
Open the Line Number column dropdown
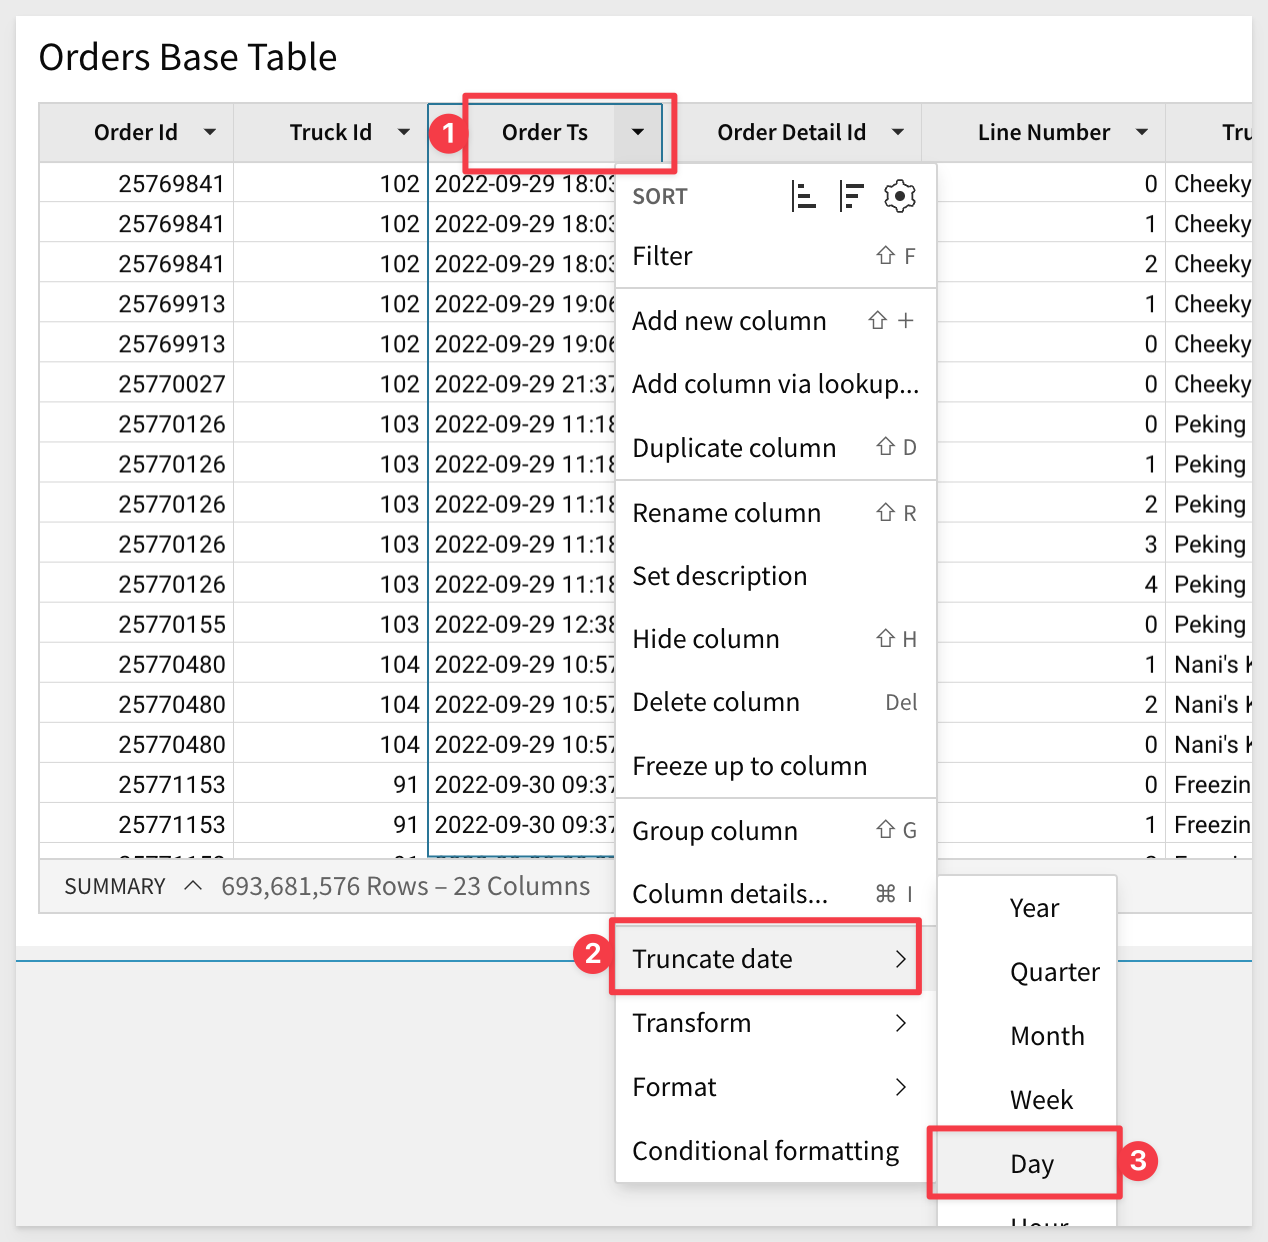click(x=1142, y=133)
